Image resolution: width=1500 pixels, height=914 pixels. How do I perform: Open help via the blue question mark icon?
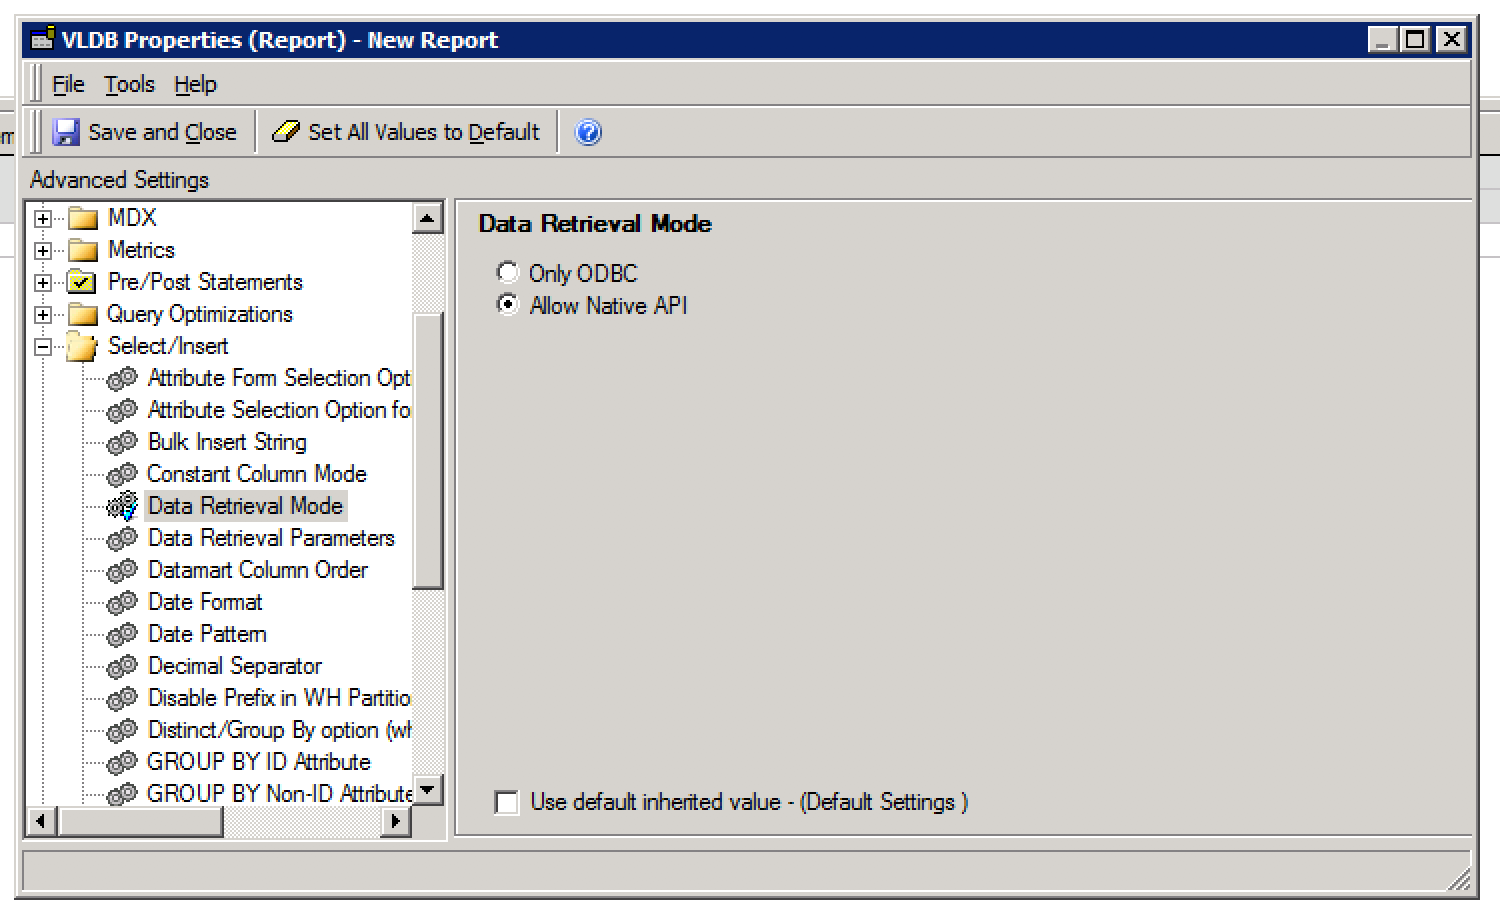(588, 132)
